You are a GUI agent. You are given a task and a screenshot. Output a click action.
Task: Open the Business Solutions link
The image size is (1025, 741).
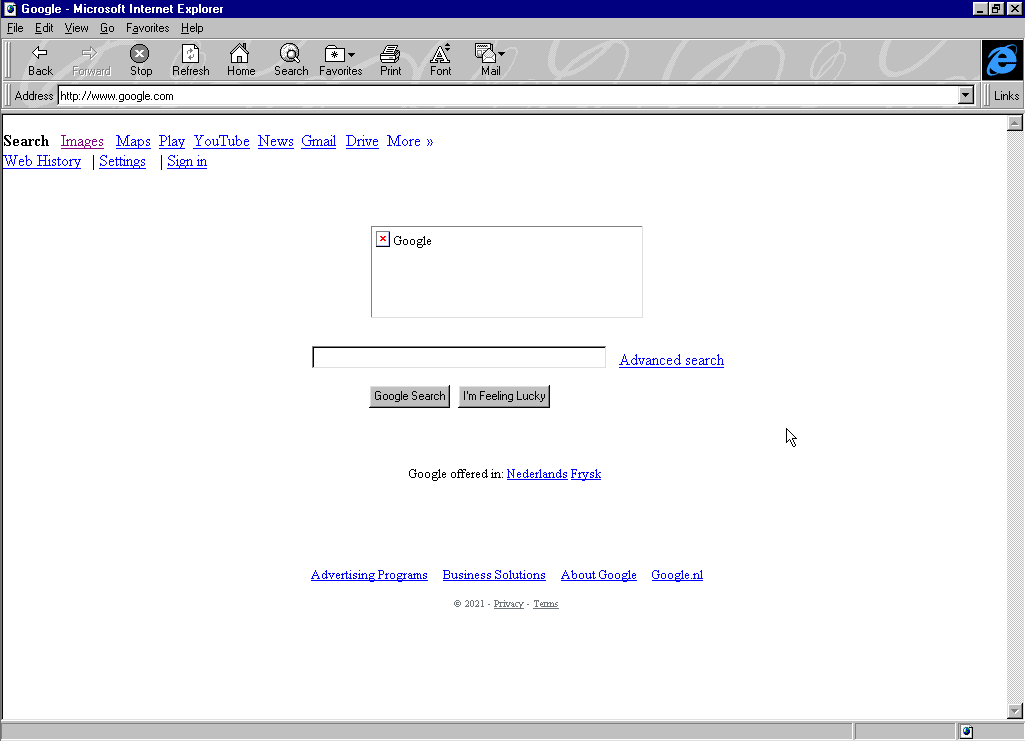tap(494, 575)
